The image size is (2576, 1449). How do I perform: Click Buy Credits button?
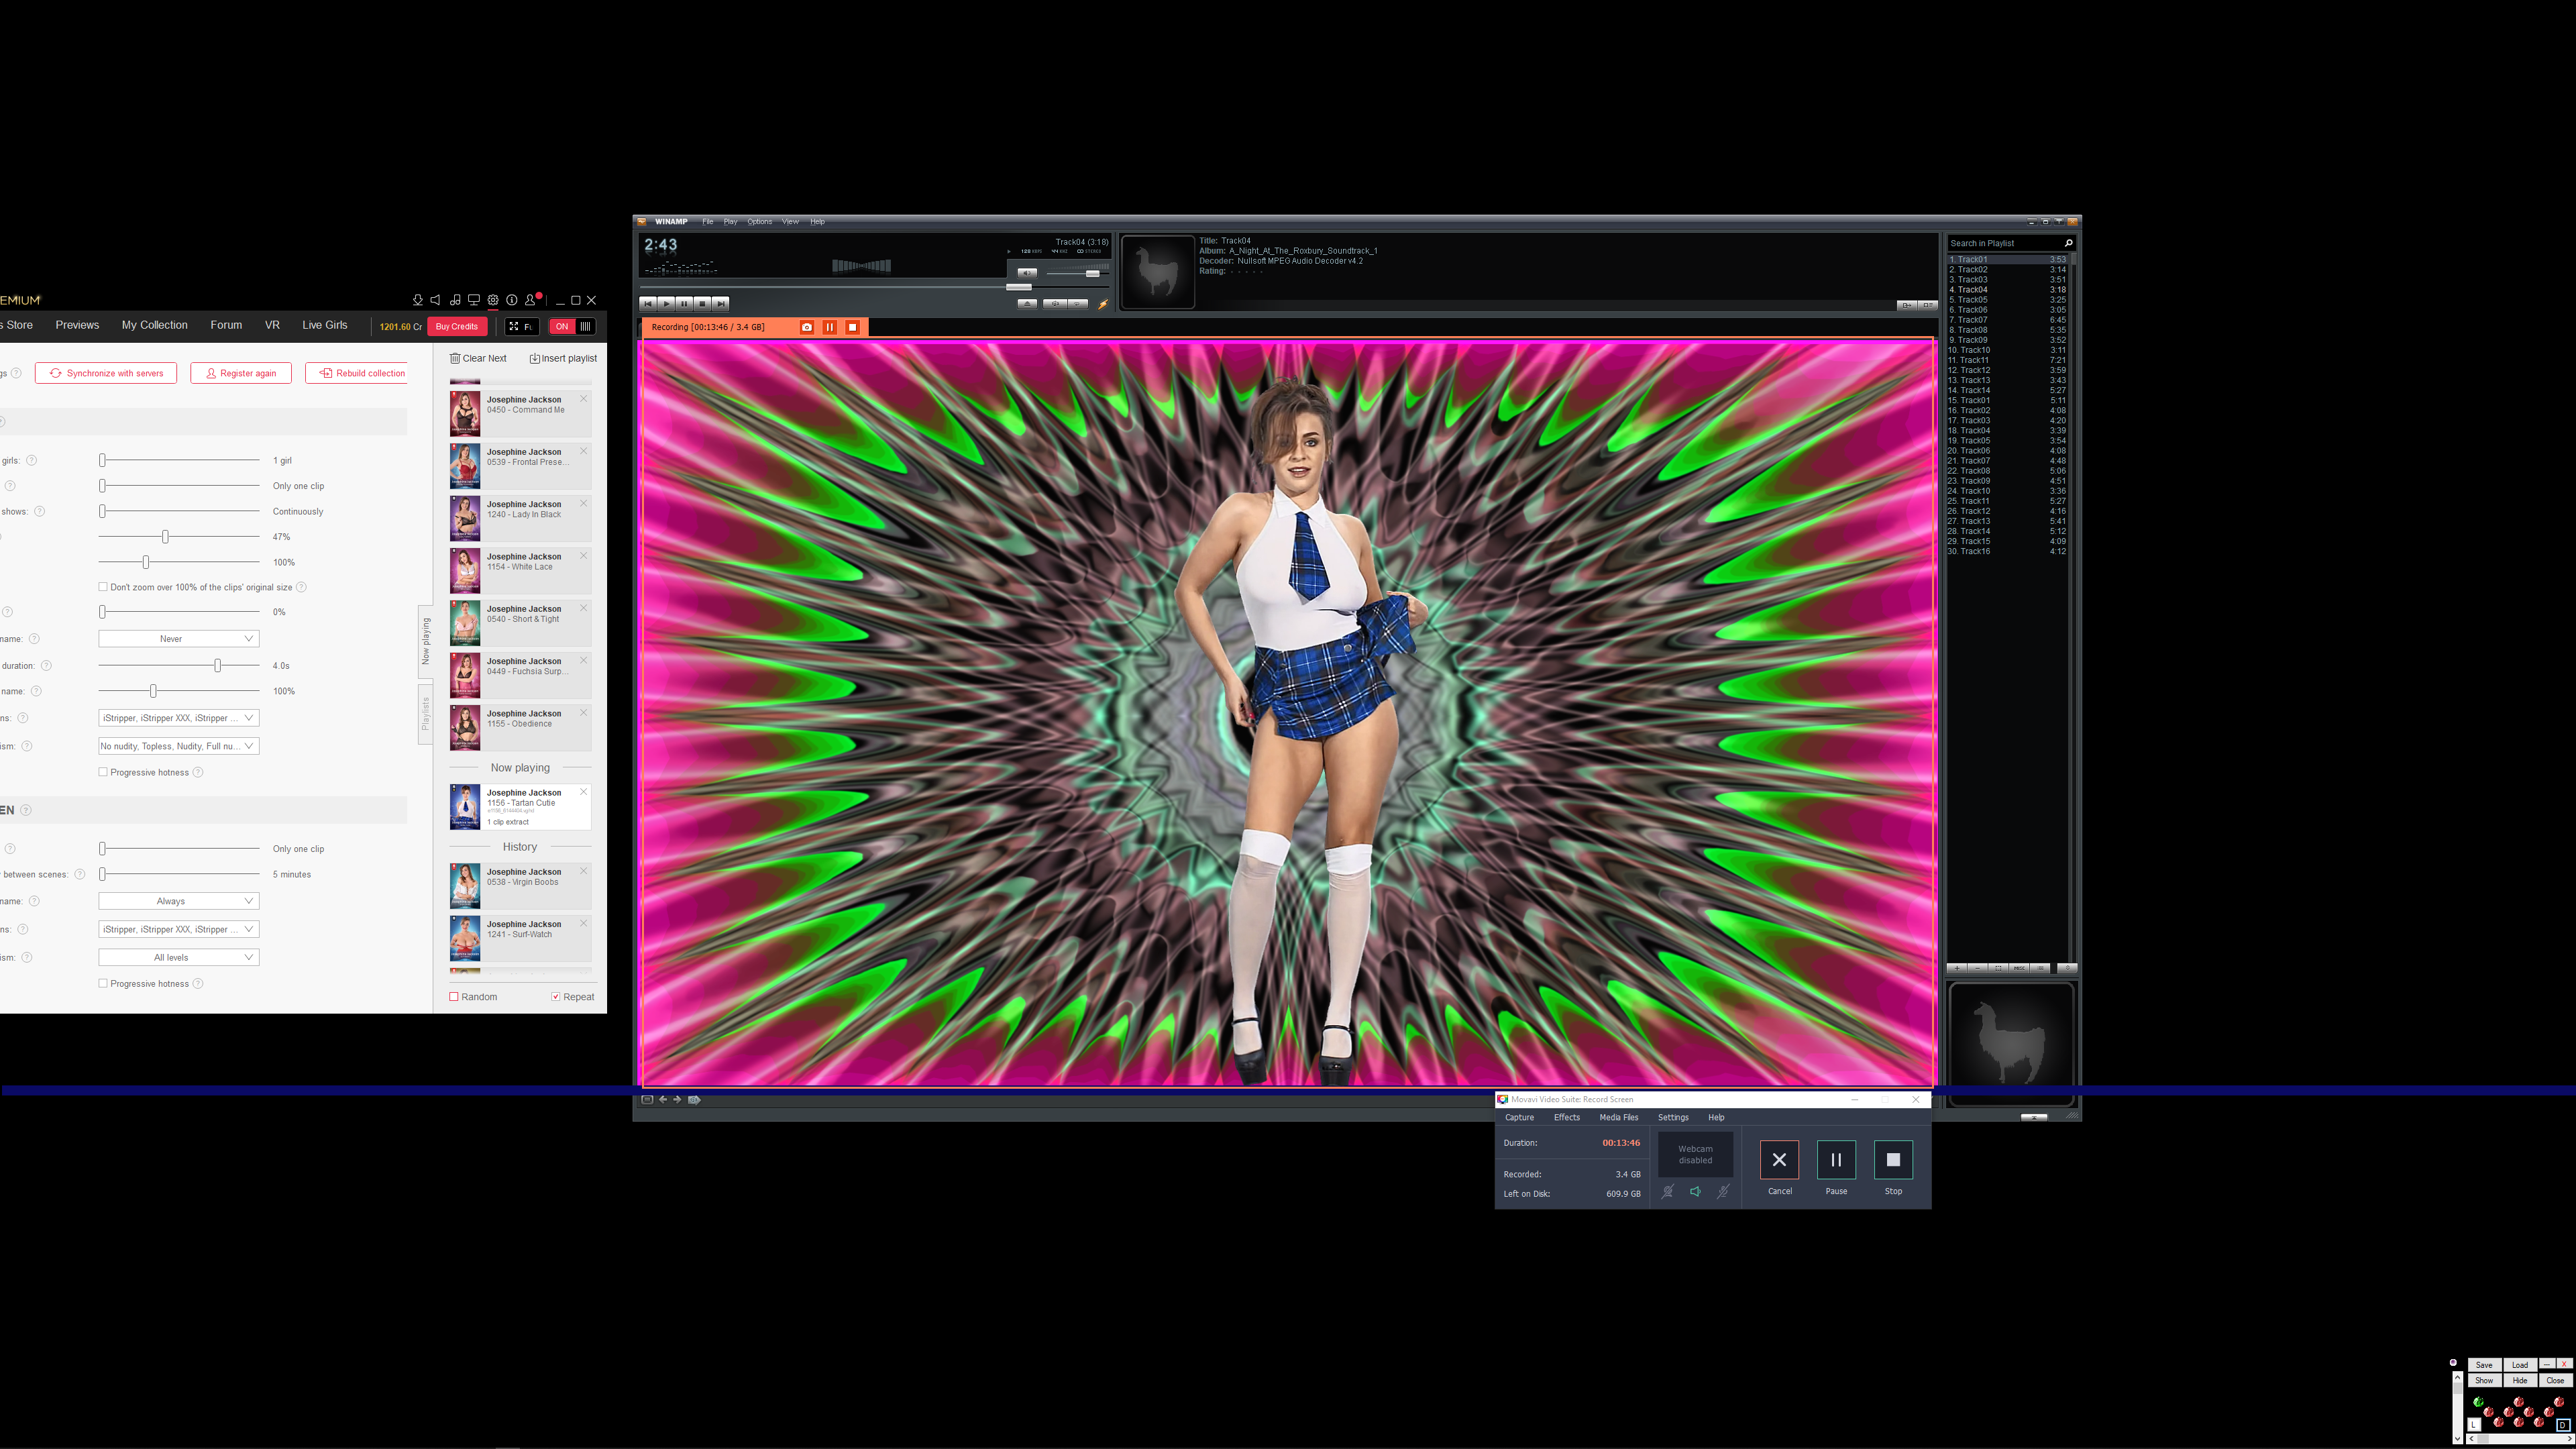pos(456,327)
